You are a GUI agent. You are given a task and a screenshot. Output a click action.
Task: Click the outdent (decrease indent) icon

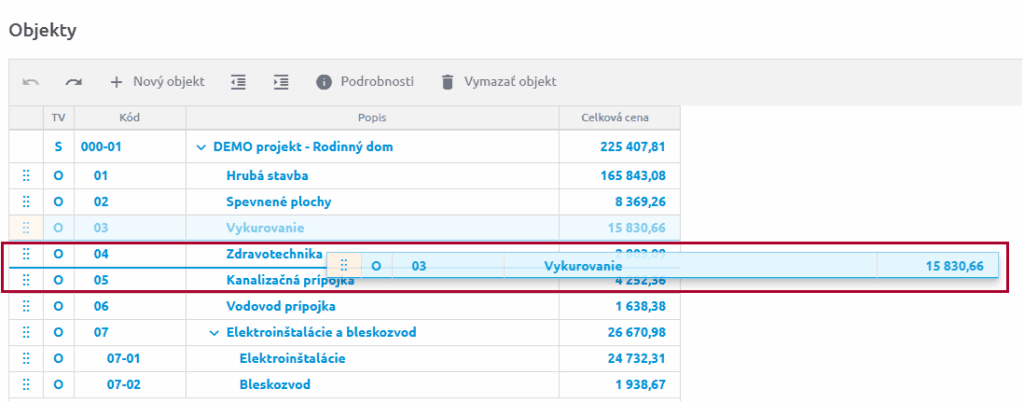point(238,82)
